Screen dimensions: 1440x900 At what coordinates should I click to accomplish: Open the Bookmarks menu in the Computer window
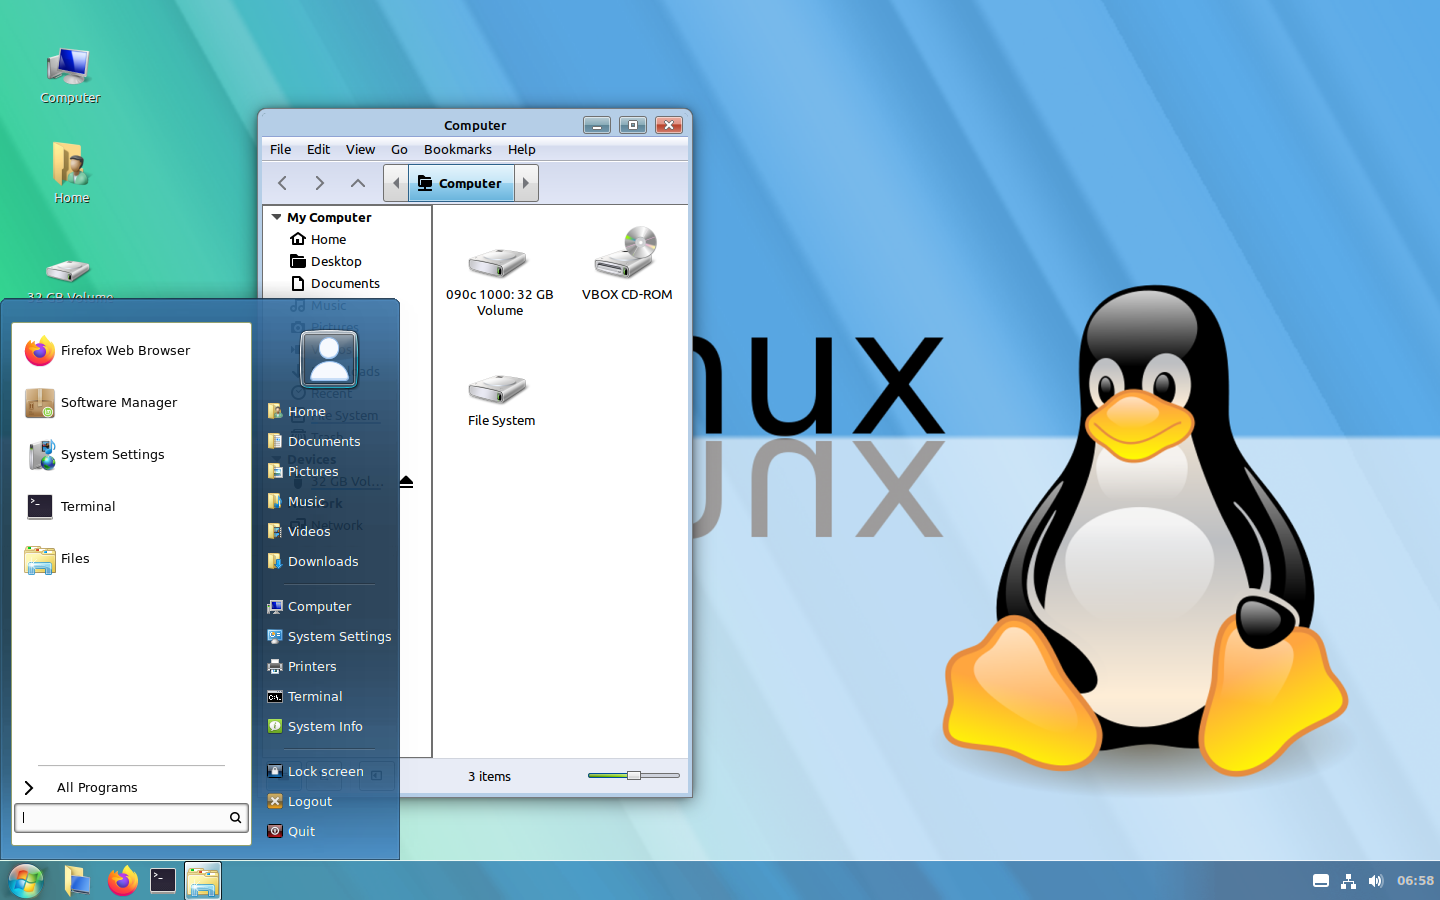[x=458, y=150]
